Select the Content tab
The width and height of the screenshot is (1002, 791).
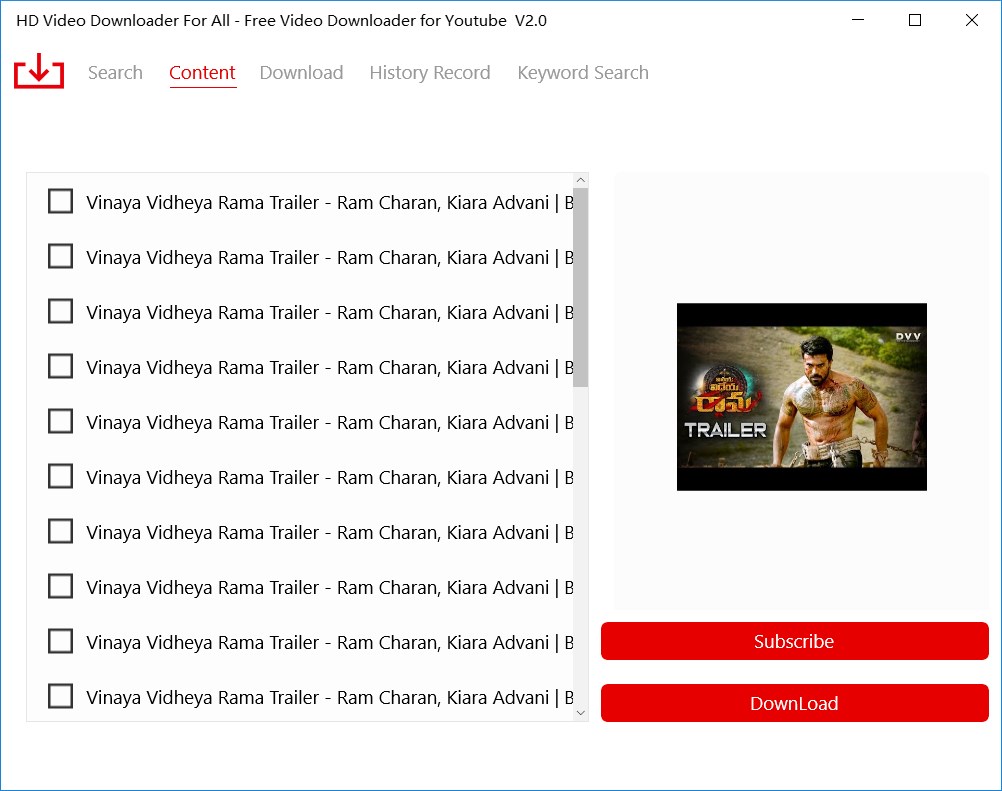tap(202, 72)
